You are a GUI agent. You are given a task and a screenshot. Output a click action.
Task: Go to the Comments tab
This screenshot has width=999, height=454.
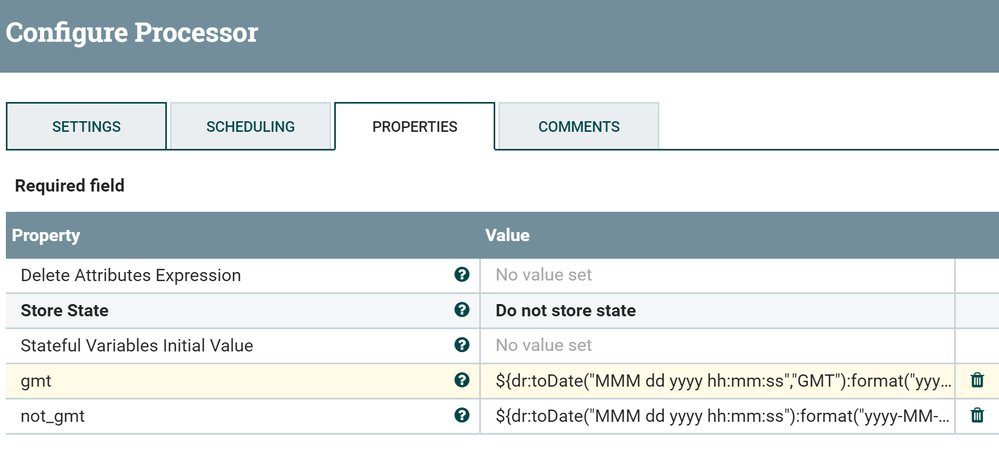point(579,127)
